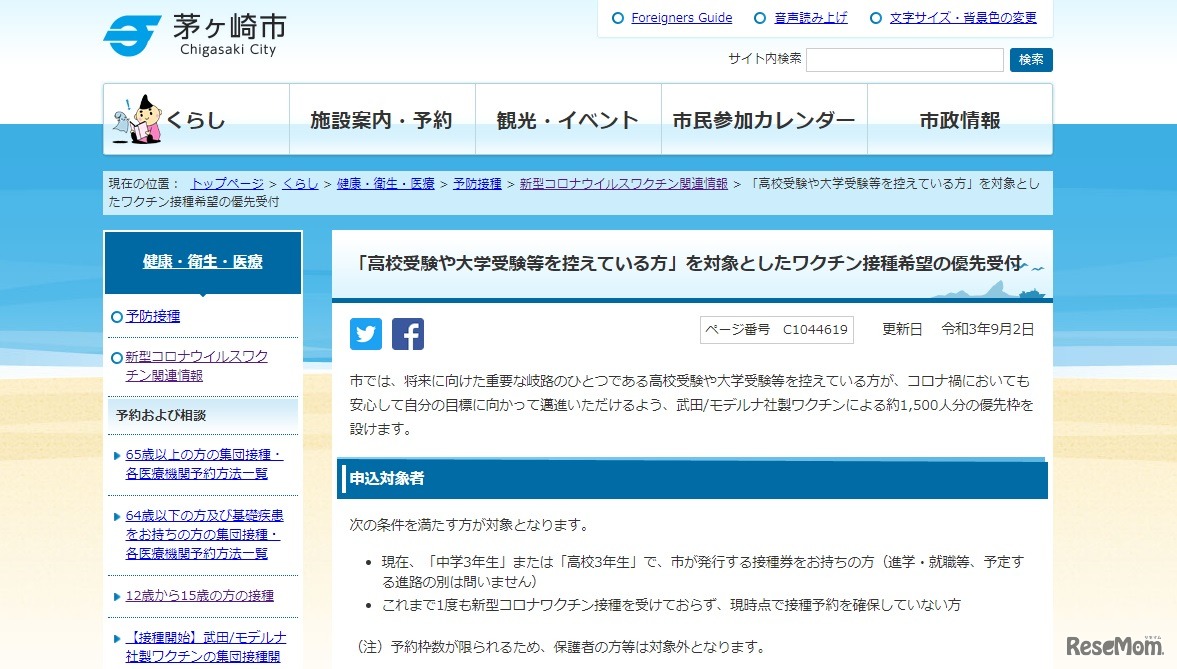
Task: Share the page on Twitter
Action: pyautogui.click(x=365, y=333)
